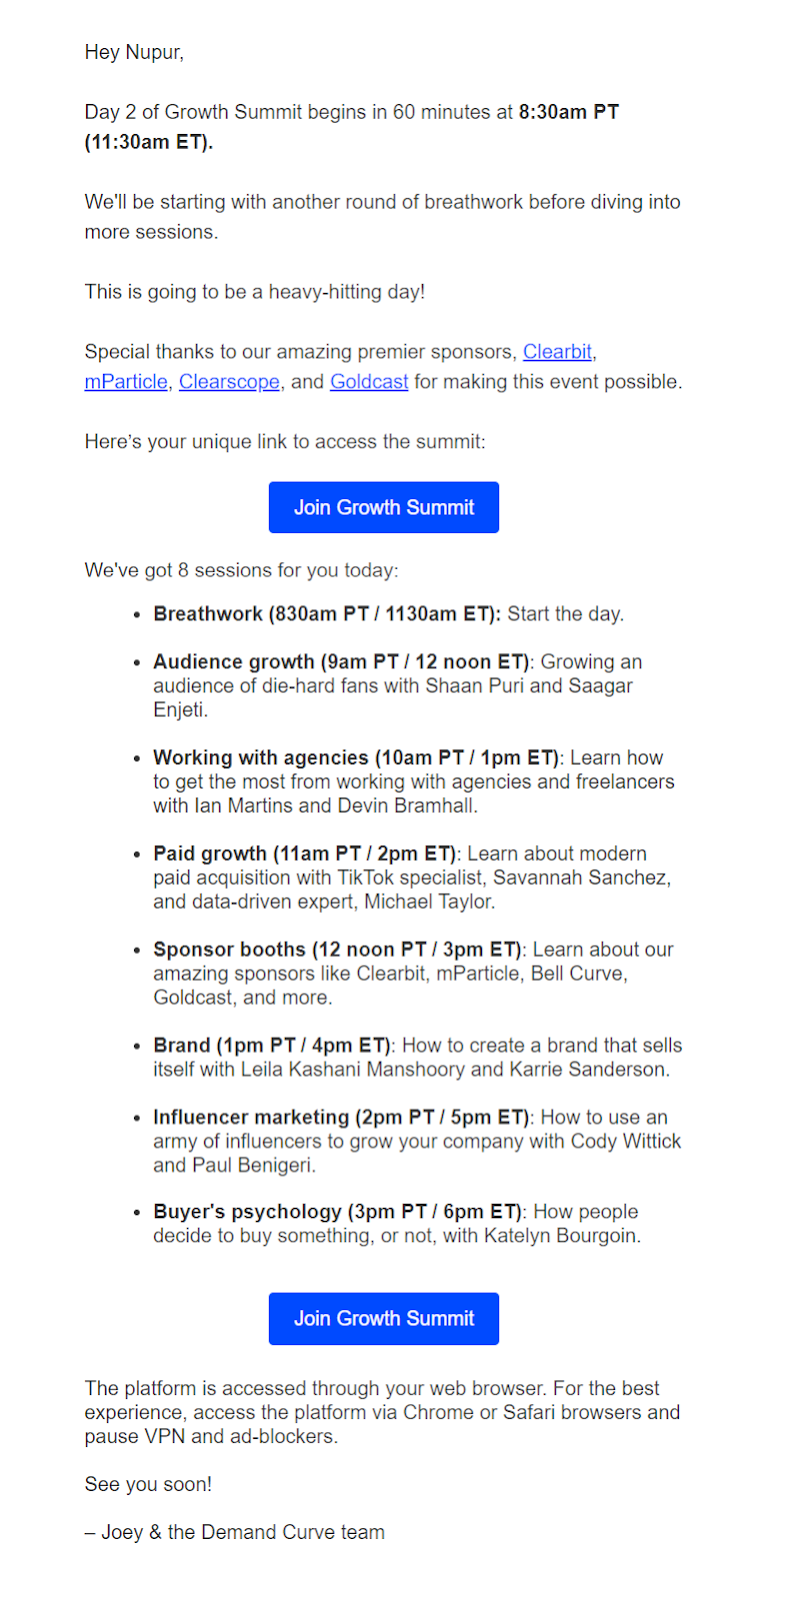The image size is (811, 1600).
Task: Open the Clearbit sponsor link
Action: click(x=557, y=352)
